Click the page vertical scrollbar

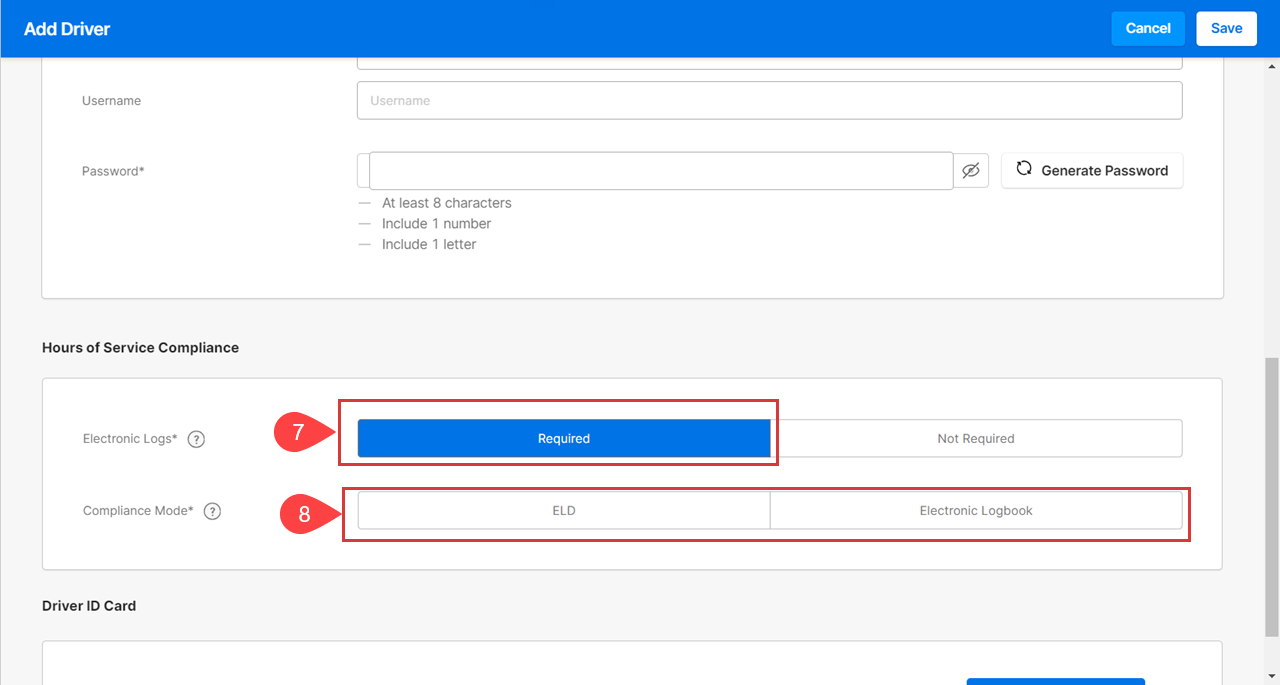(x=1271, y=497)
